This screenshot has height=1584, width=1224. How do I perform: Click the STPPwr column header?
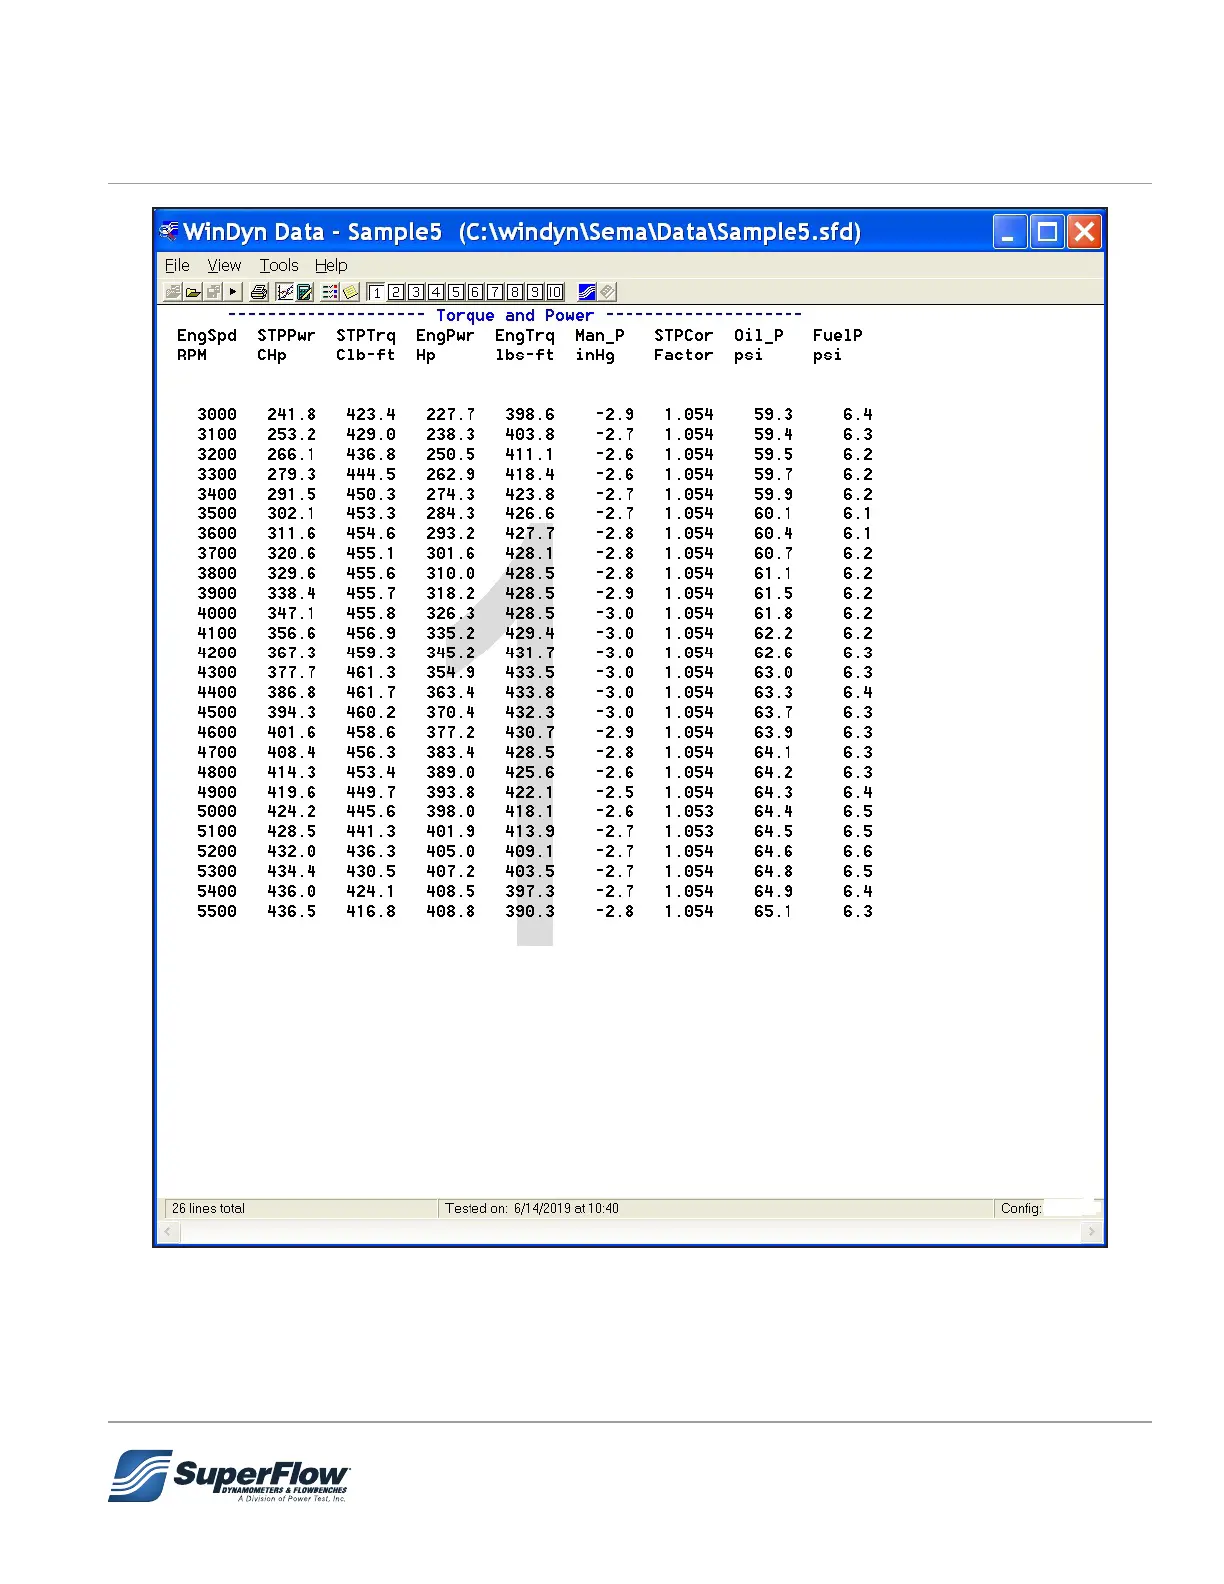click(286, 336)
